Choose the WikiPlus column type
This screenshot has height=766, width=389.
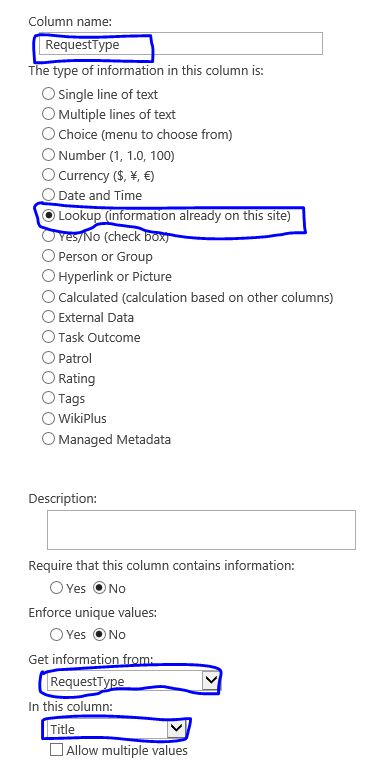48,418
